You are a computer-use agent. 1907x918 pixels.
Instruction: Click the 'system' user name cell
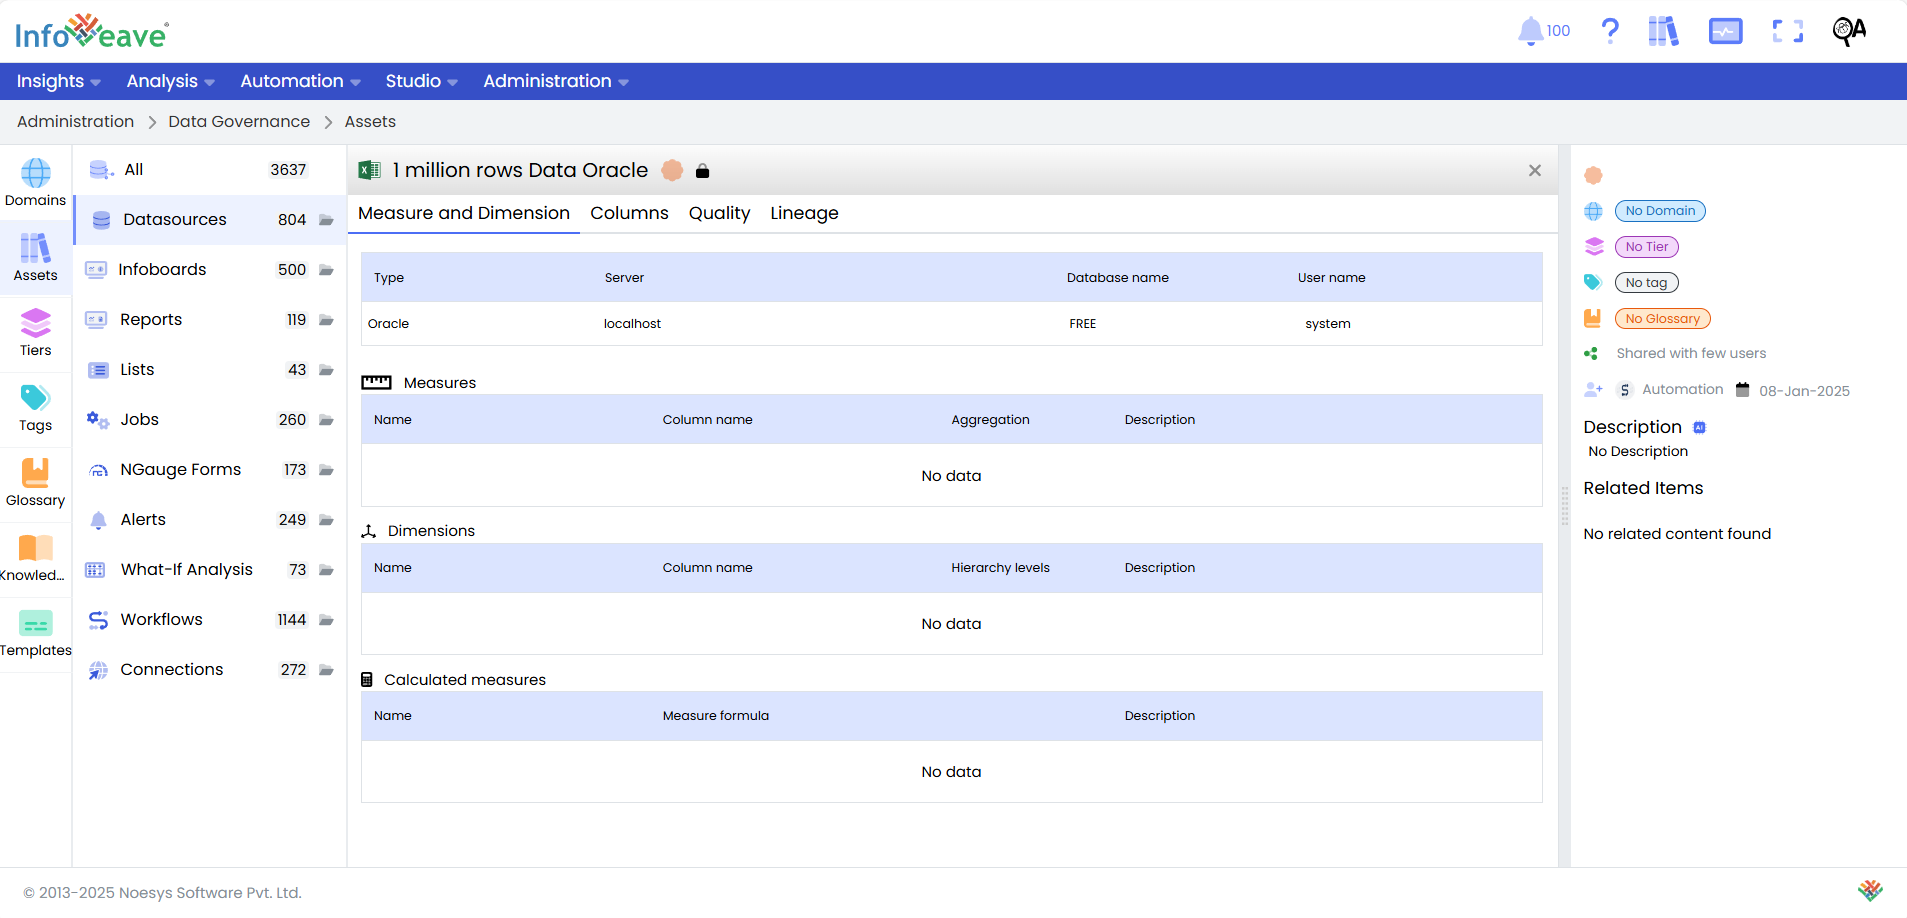[x=1328, y=324]
